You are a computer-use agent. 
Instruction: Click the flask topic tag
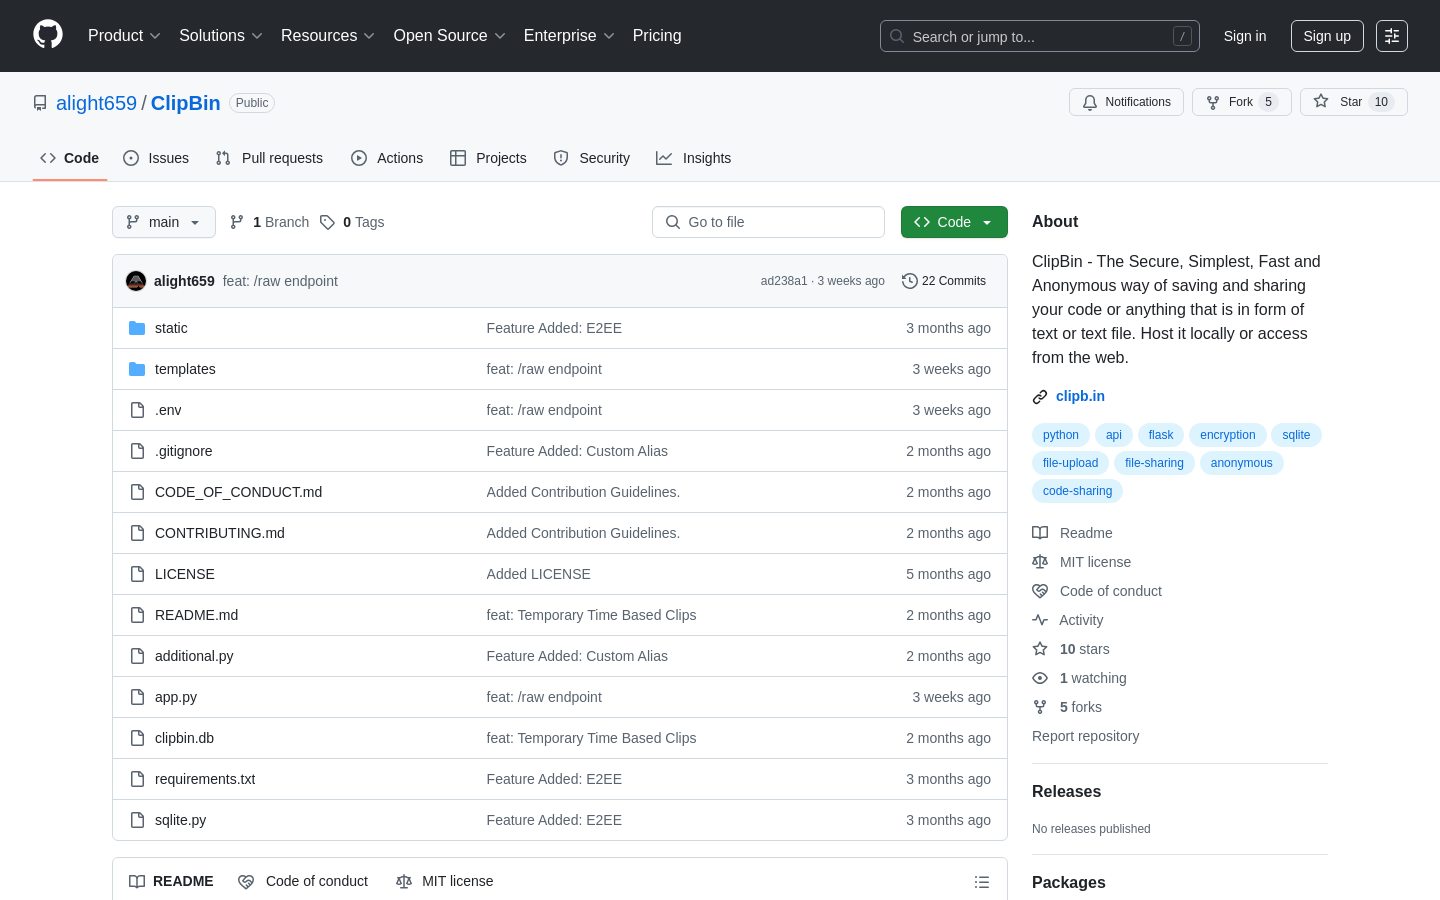tap(1161, 435)
